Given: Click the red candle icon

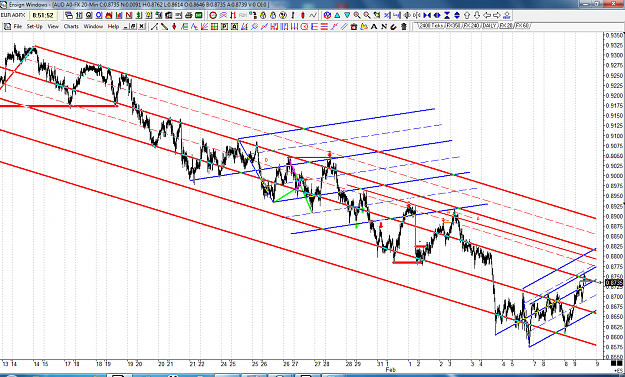Looking at the screenshot, I should click(303, 16).
